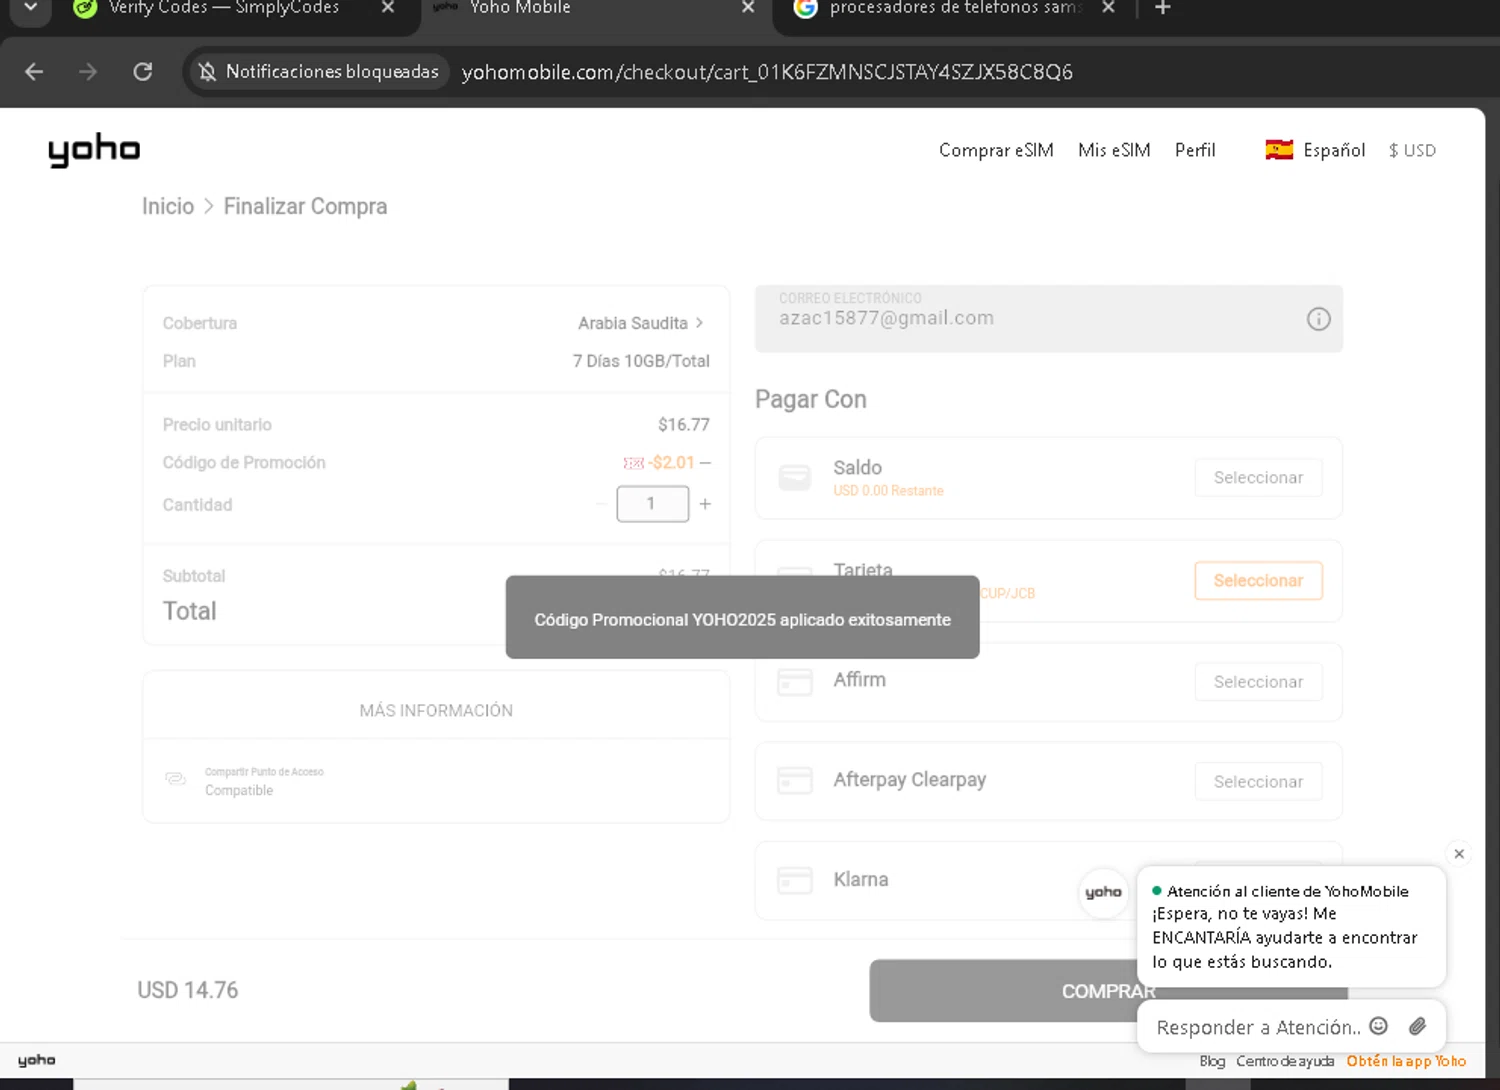The height and width of the screenshot is (1090, 1500).
Task: Click Obtén la app Yoho link
Action: (x=1406, y=1061)
